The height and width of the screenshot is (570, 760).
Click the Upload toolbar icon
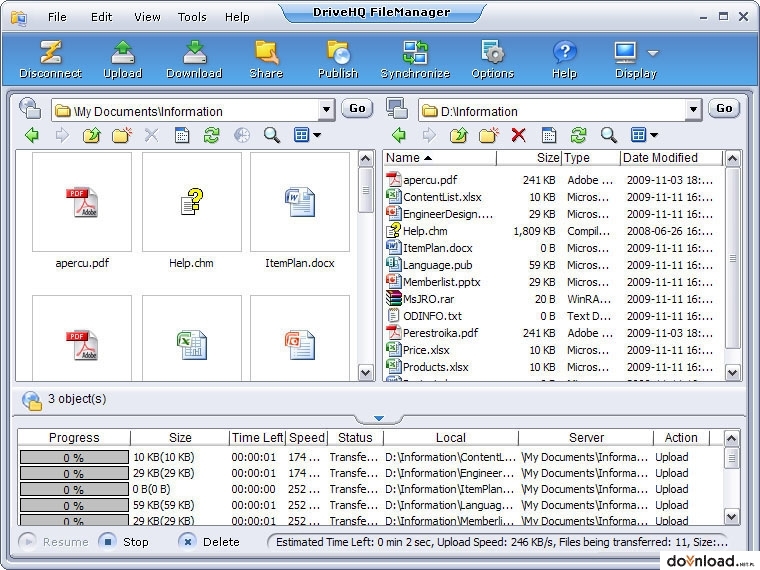[123, 59]
